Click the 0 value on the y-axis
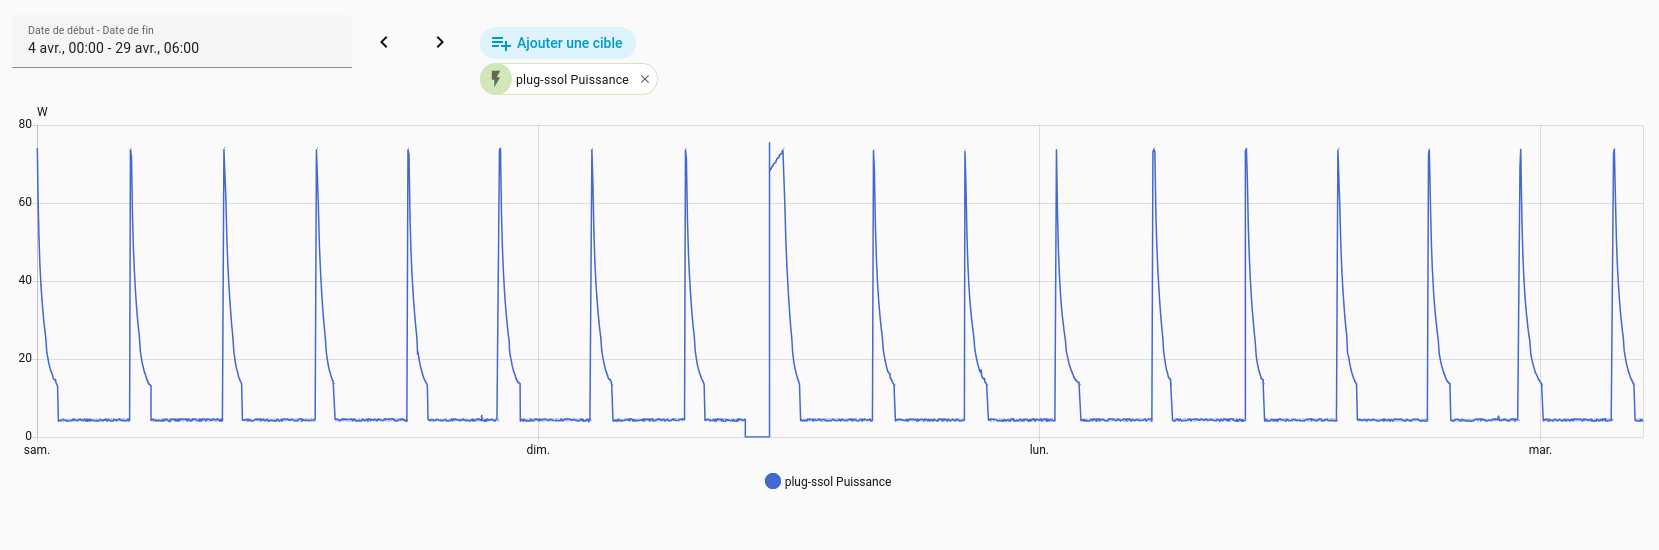The width and height of the screenshot is (1659, 550). click(x=29, y=436)
